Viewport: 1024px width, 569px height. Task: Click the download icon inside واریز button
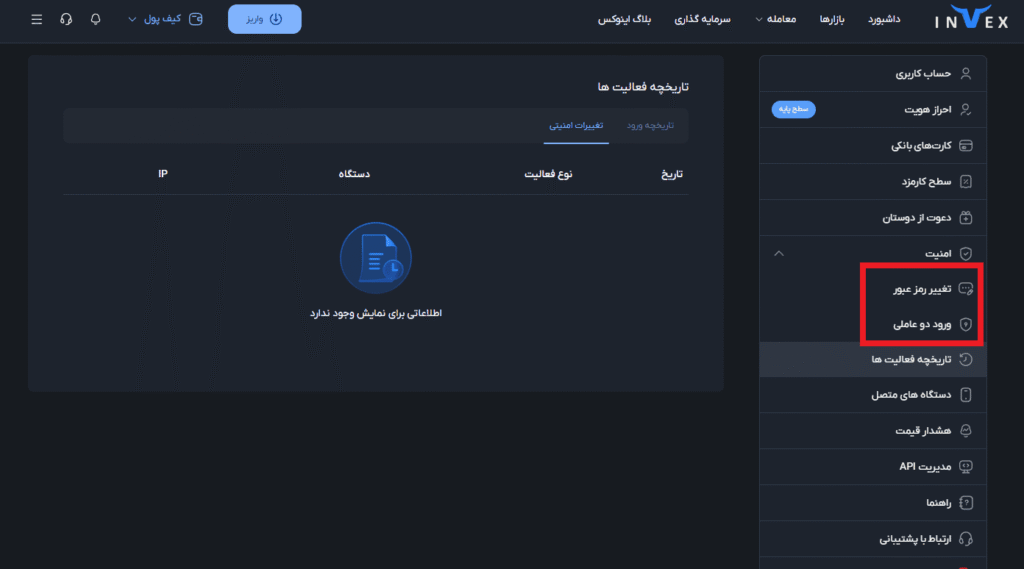click(x=276, y=19)
